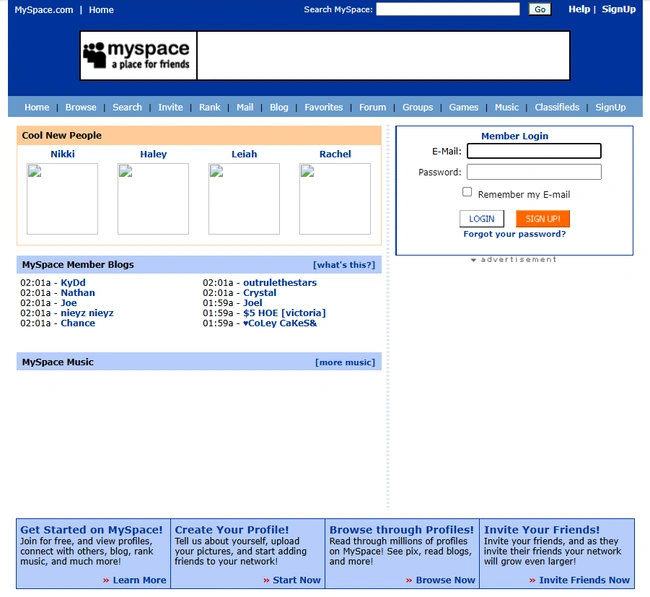This screenshot has width=650, height=597.
Task: Open Blog in navigation bar
Action: pyautogui.click(x=279, y=107)
